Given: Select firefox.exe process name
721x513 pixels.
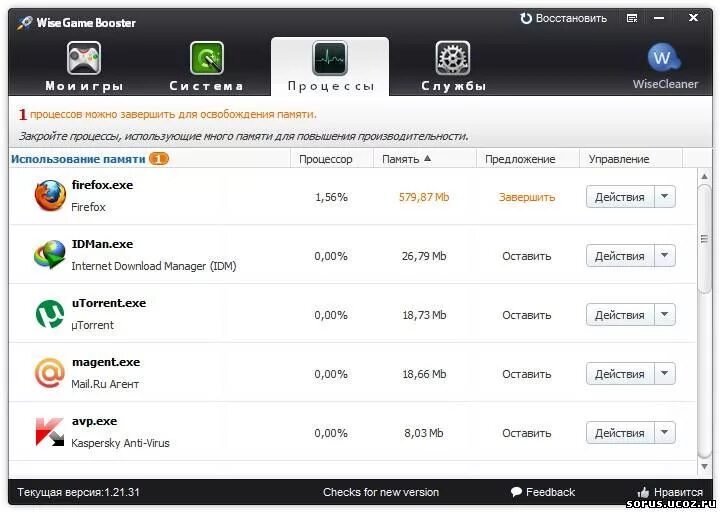Looking at the screenshot, I should [x=102, y=185].
